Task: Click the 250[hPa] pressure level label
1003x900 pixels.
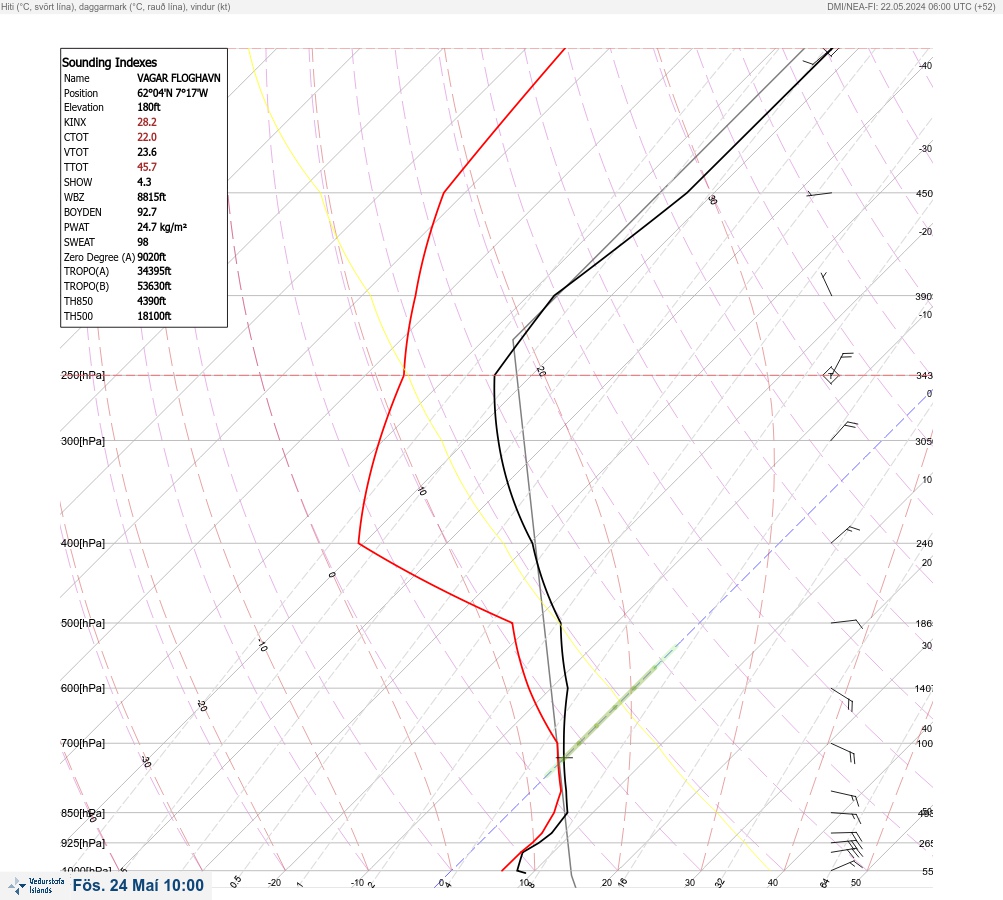Action: (x=83, y=375)
